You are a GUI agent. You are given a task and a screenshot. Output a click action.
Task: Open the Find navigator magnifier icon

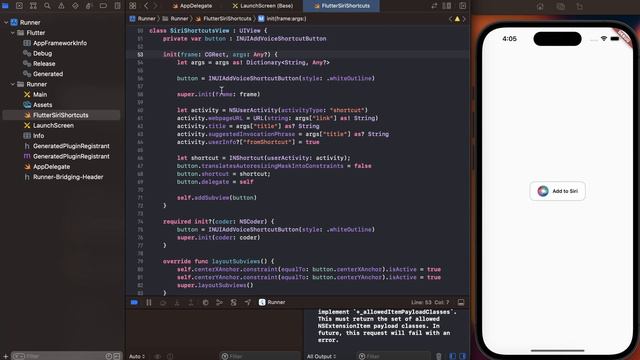click(x=47, y=6)
